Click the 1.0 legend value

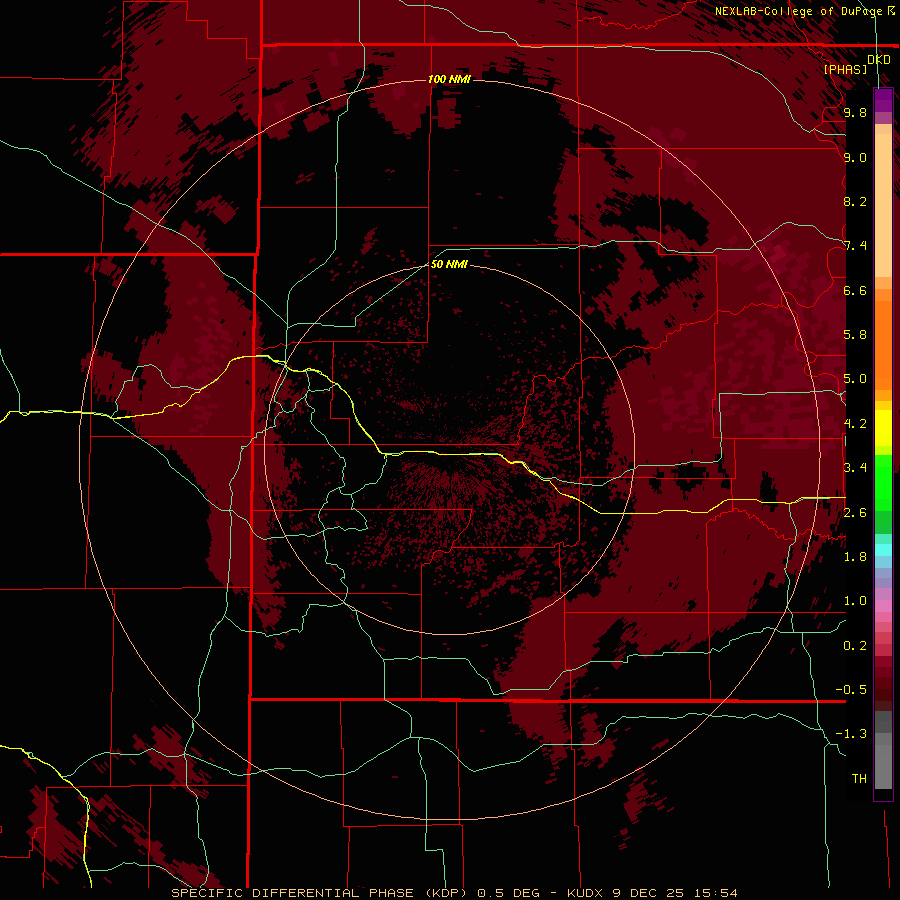pyautogui.click(x=855, y=601)
